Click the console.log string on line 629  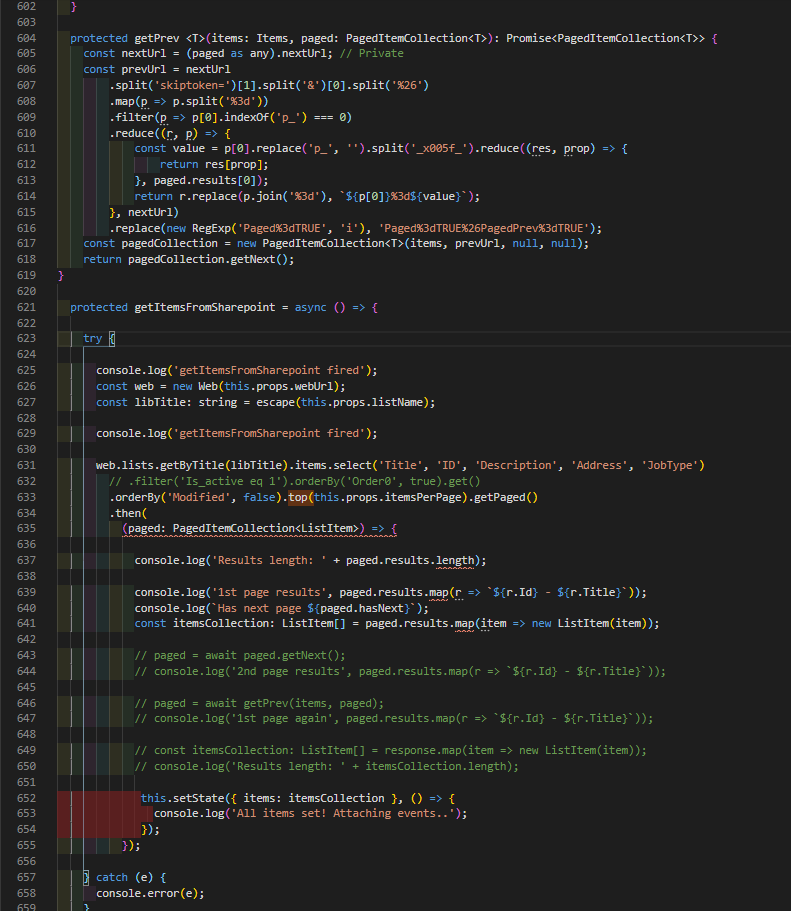click(x=269, y=433)
